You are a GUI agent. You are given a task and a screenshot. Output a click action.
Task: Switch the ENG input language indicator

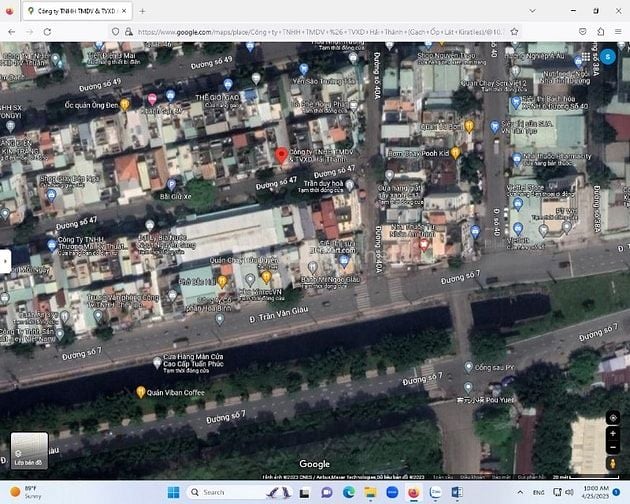pos(538,492)
